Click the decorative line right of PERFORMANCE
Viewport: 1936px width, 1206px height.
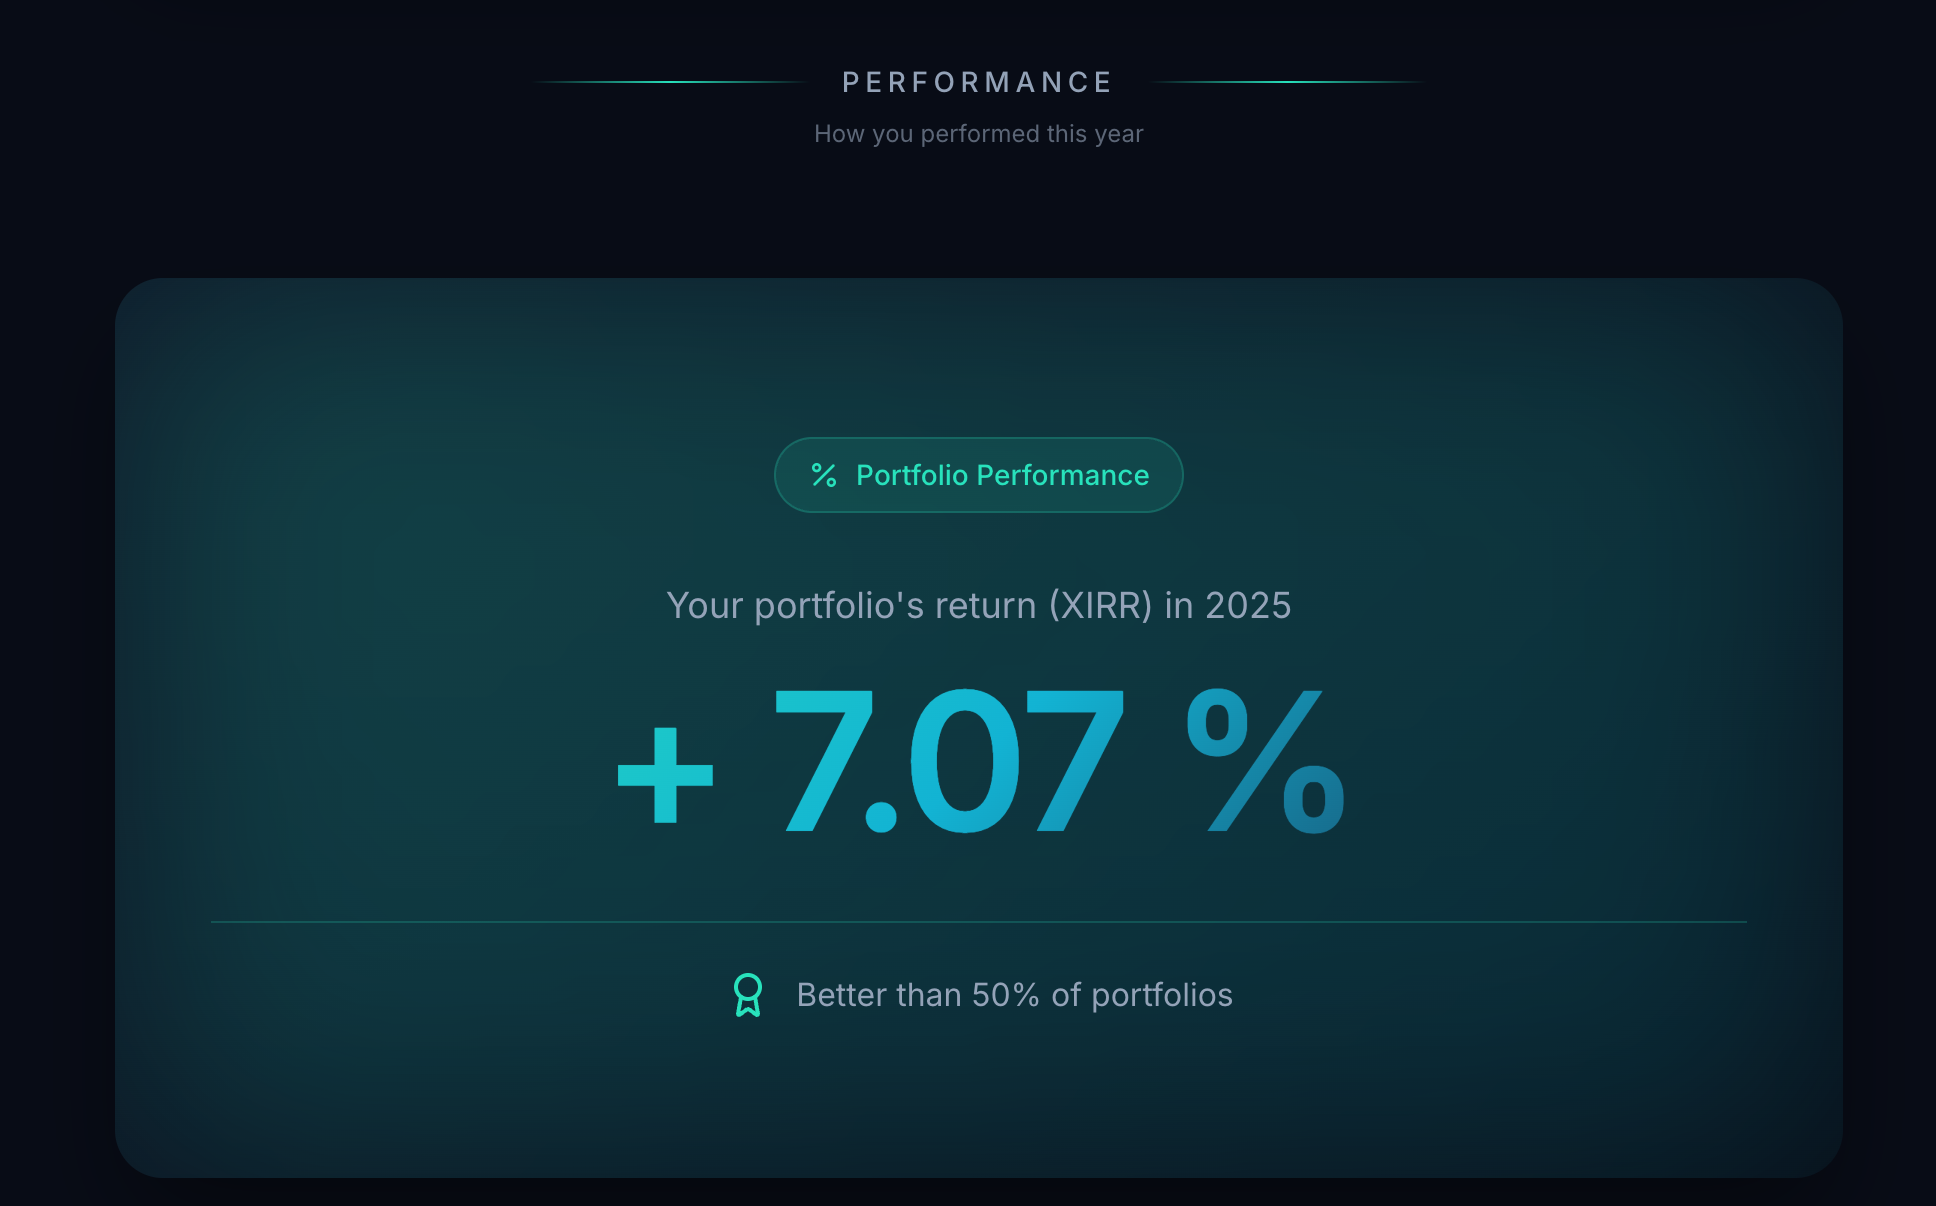1288,82
